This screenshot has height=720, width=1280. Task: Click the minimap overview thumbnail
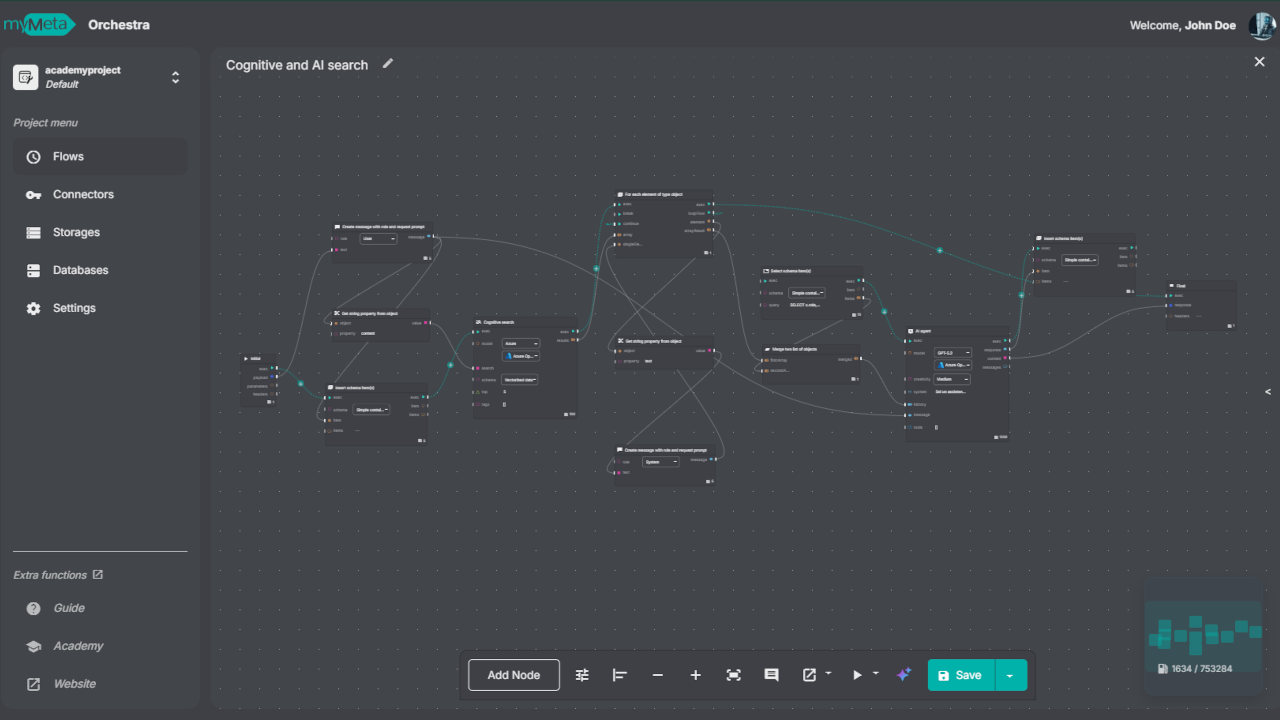(1204, 633)
